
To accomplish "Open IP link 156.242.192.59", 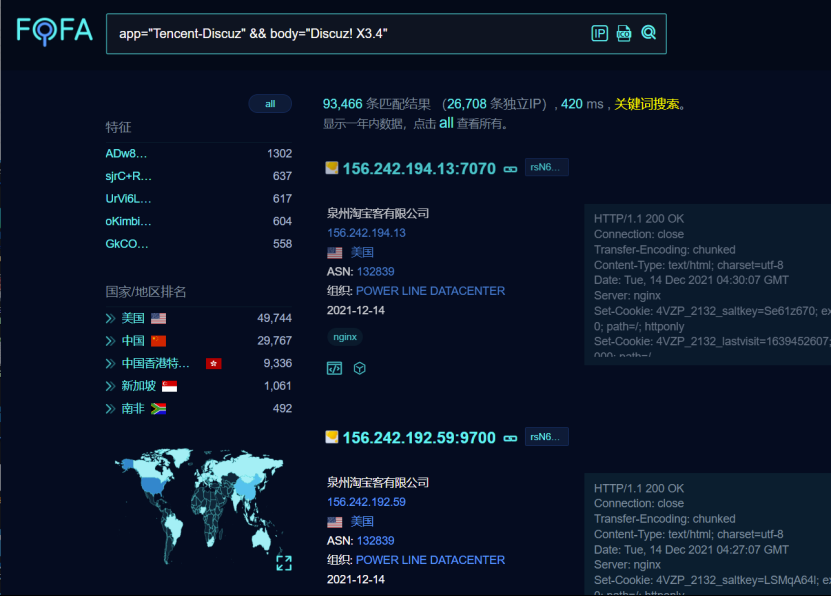I will pos(366,502).
